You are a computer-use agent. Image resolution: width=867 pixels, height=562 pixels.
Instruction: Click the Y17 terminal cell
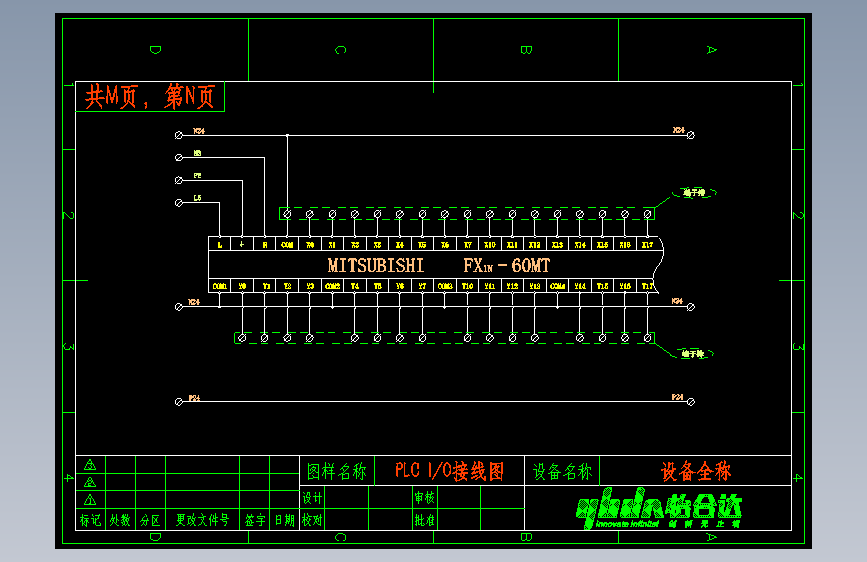pyautogui.click(x=647, y=285)
